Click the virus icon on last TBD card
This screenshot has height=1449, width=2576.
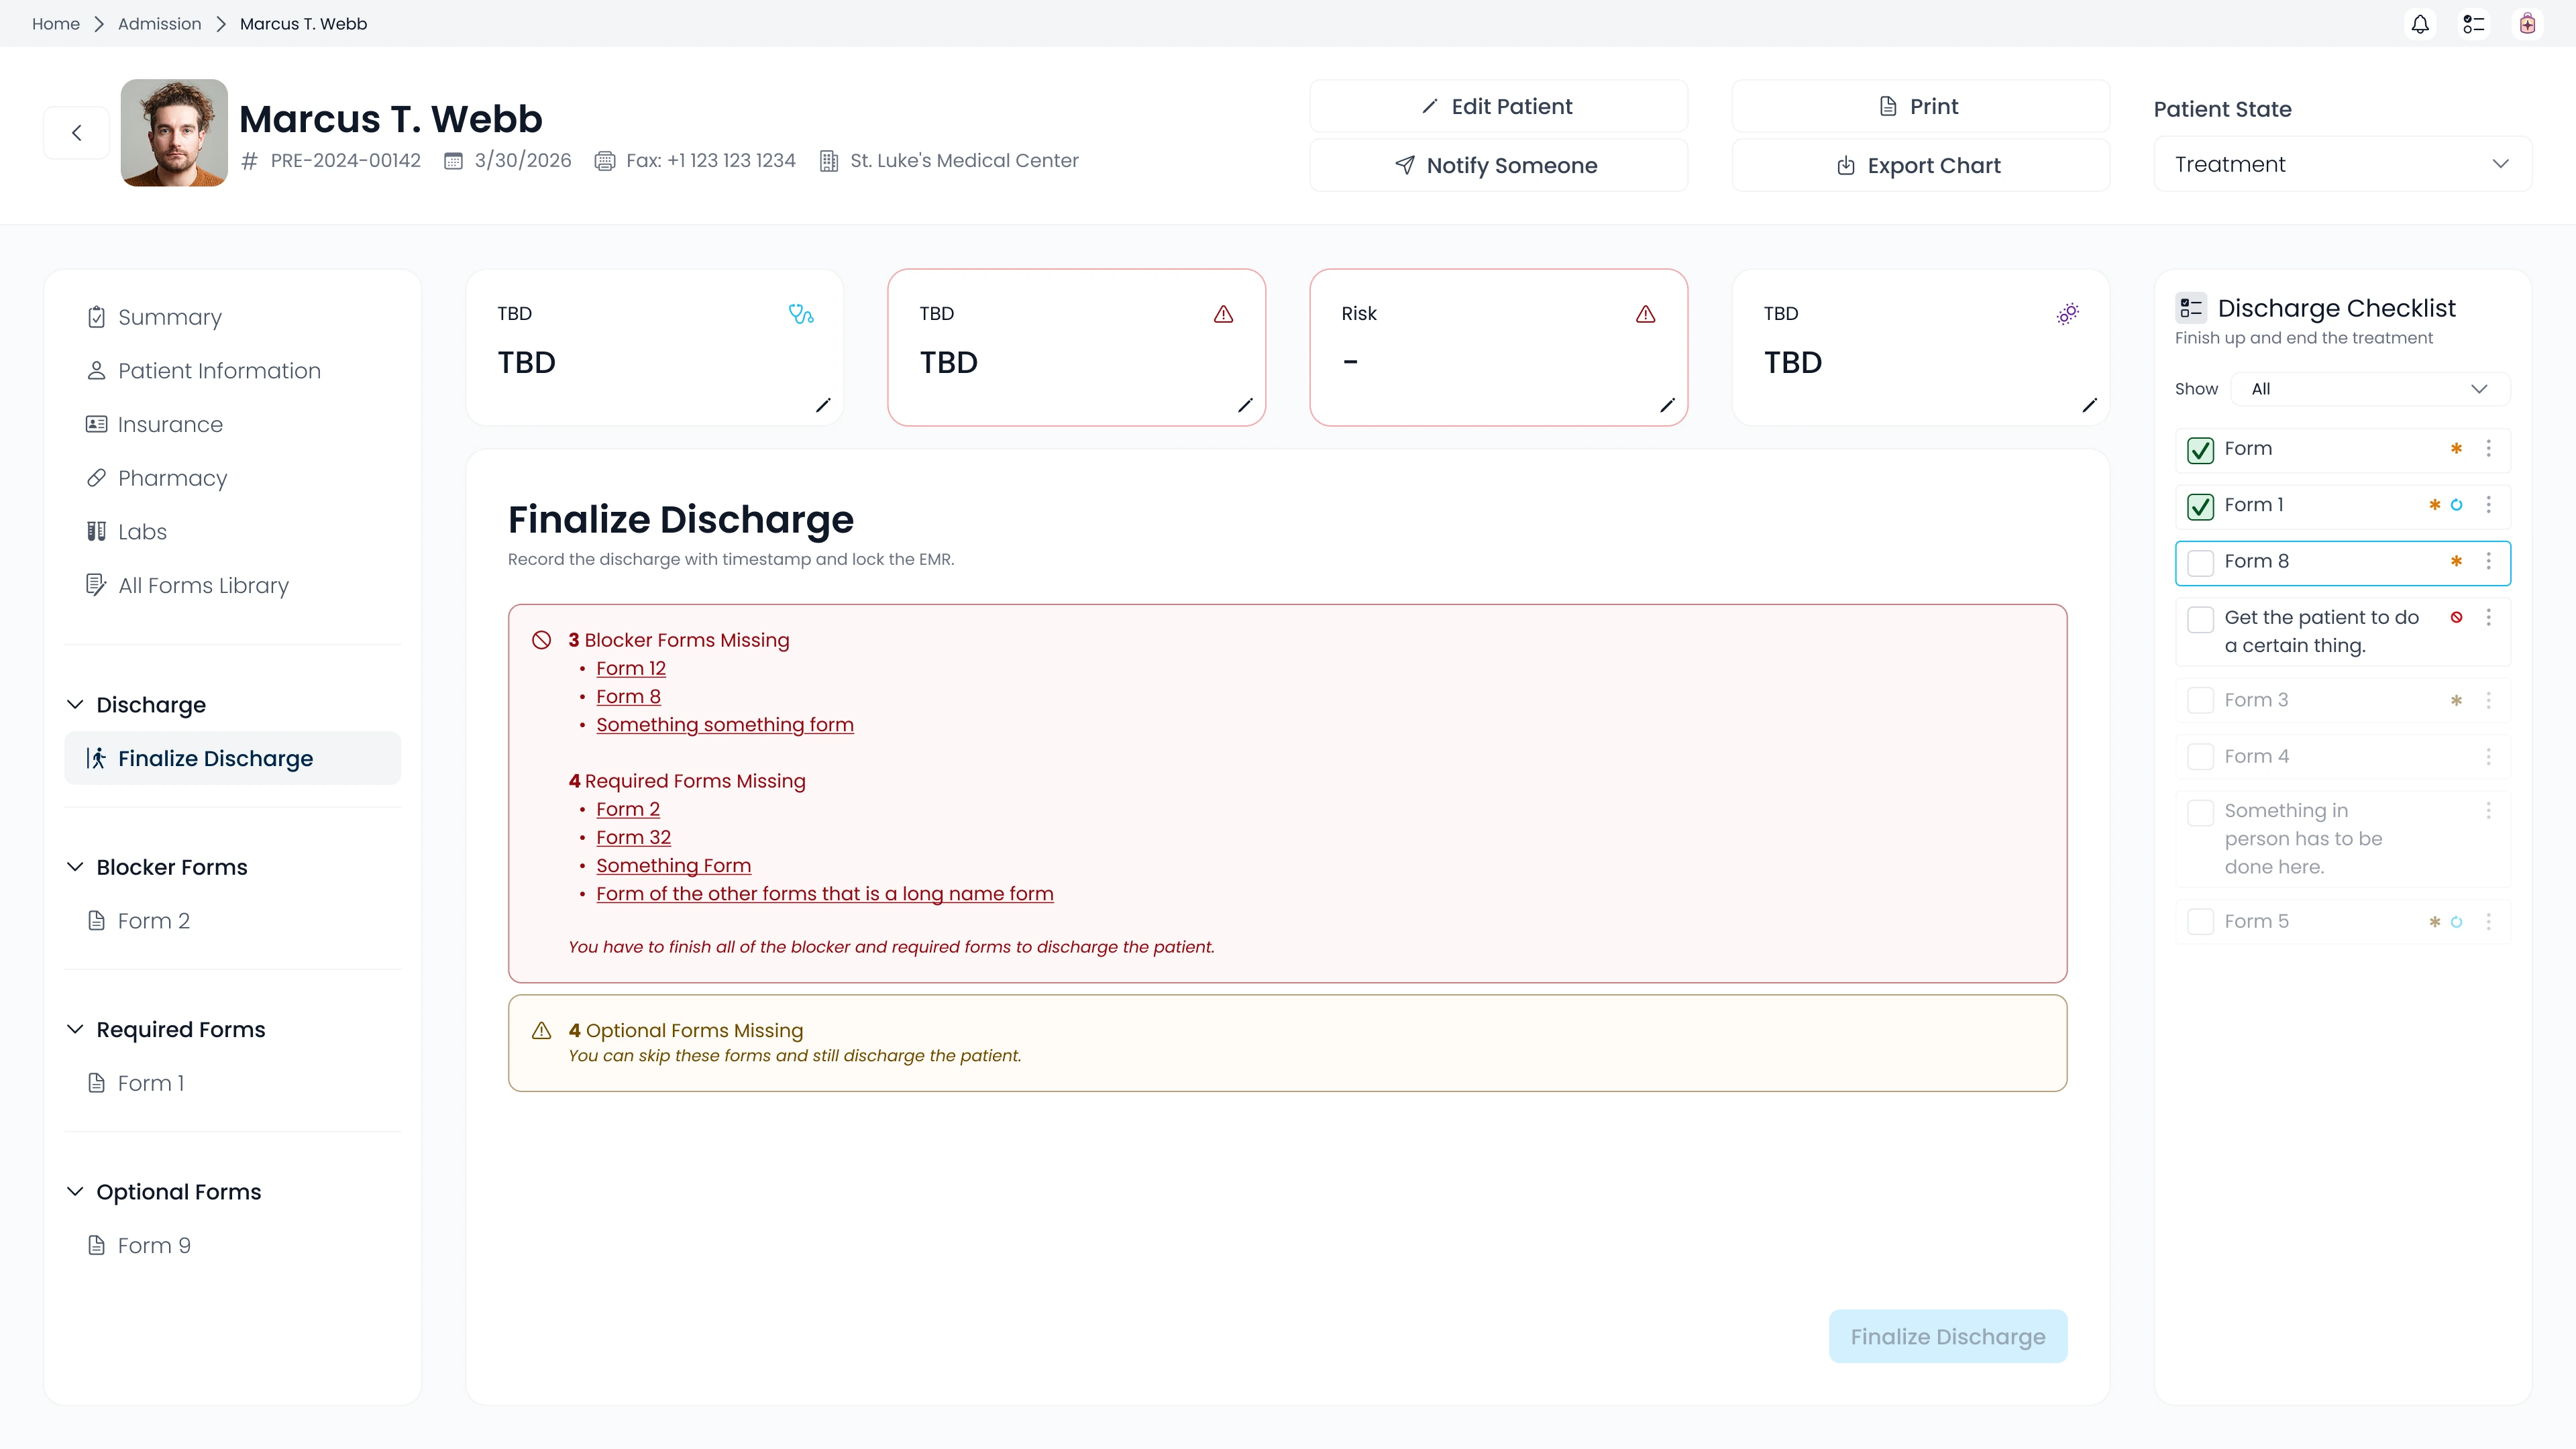tap(2068, 314)
